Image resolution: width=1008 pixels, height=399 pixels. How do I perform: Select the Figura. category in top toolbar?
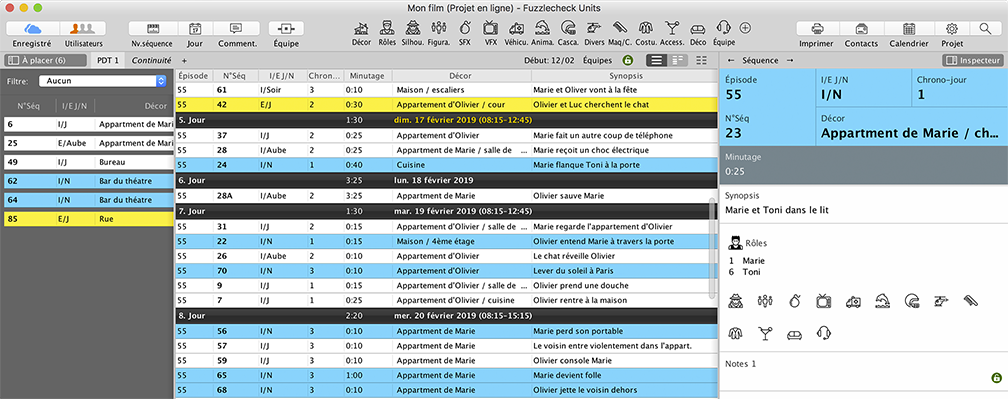[438, 28]
